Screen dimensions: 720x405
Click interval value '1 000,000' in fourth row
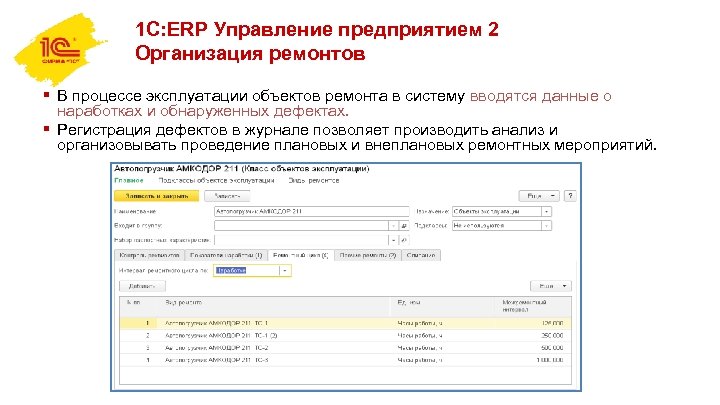(x=550, y=360)
